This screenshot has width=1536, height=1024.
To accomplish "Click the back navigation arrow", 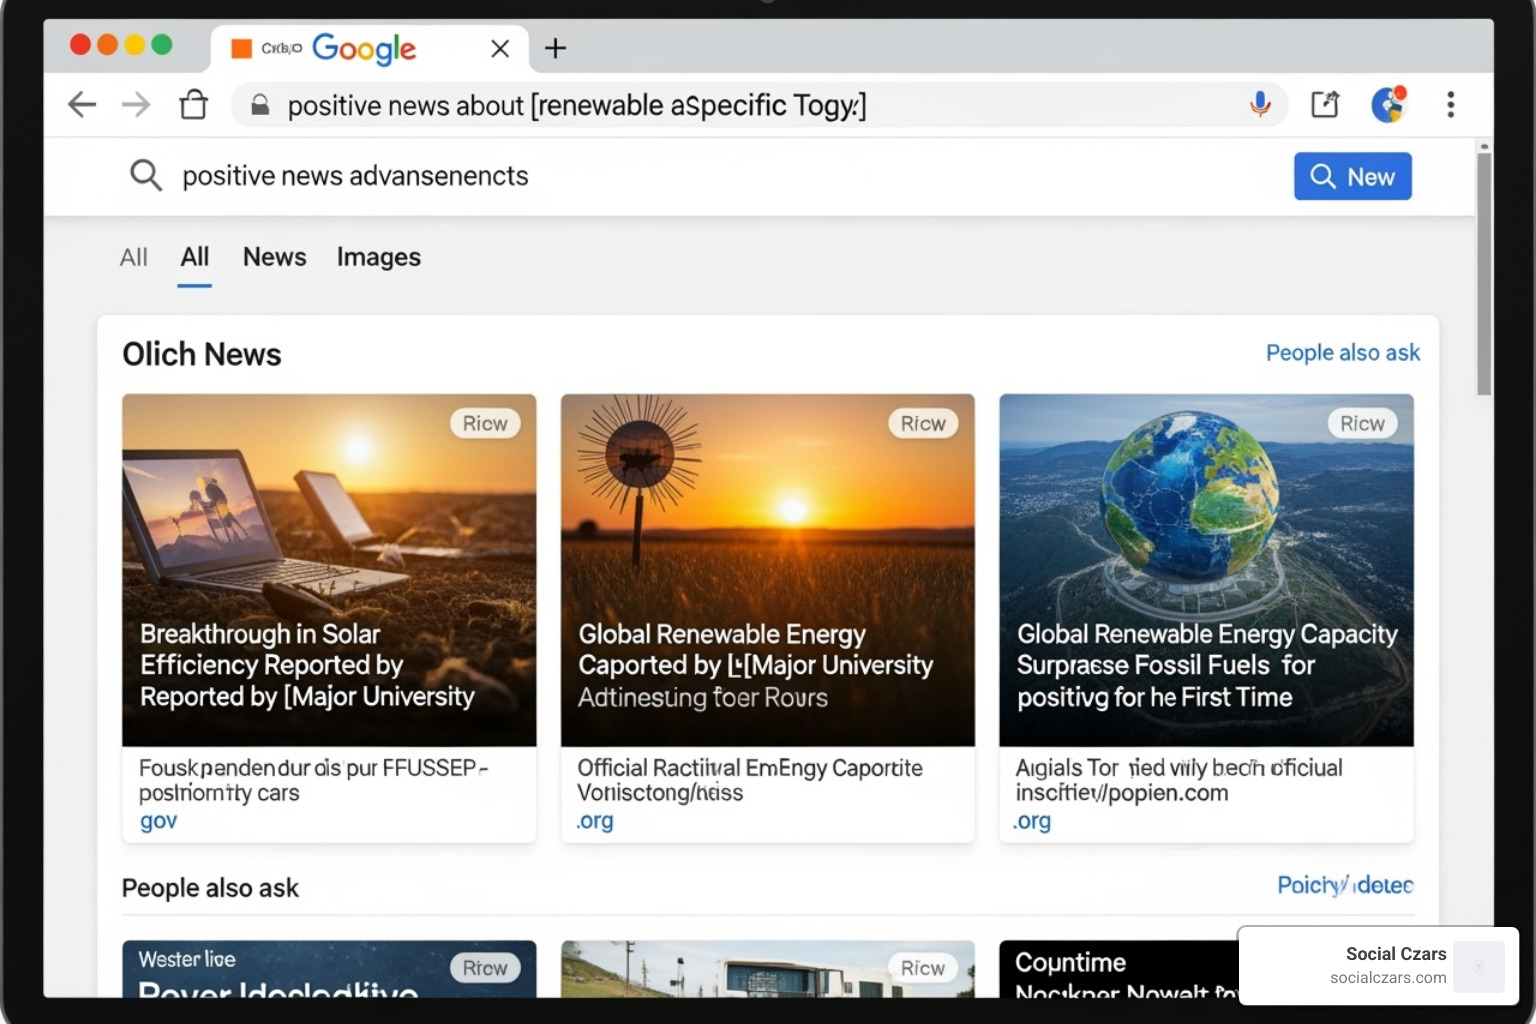I will pos(82,104).
